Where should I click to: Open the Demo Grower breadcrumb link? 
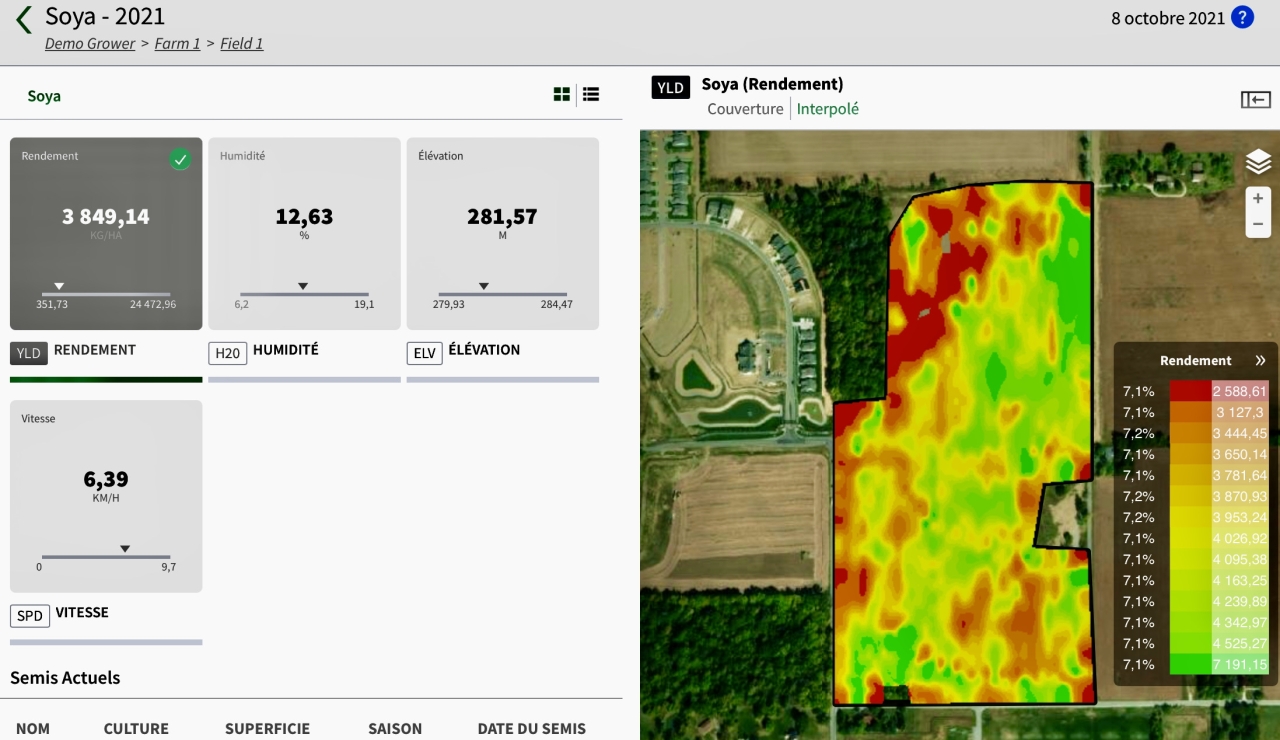click(90, 44)
